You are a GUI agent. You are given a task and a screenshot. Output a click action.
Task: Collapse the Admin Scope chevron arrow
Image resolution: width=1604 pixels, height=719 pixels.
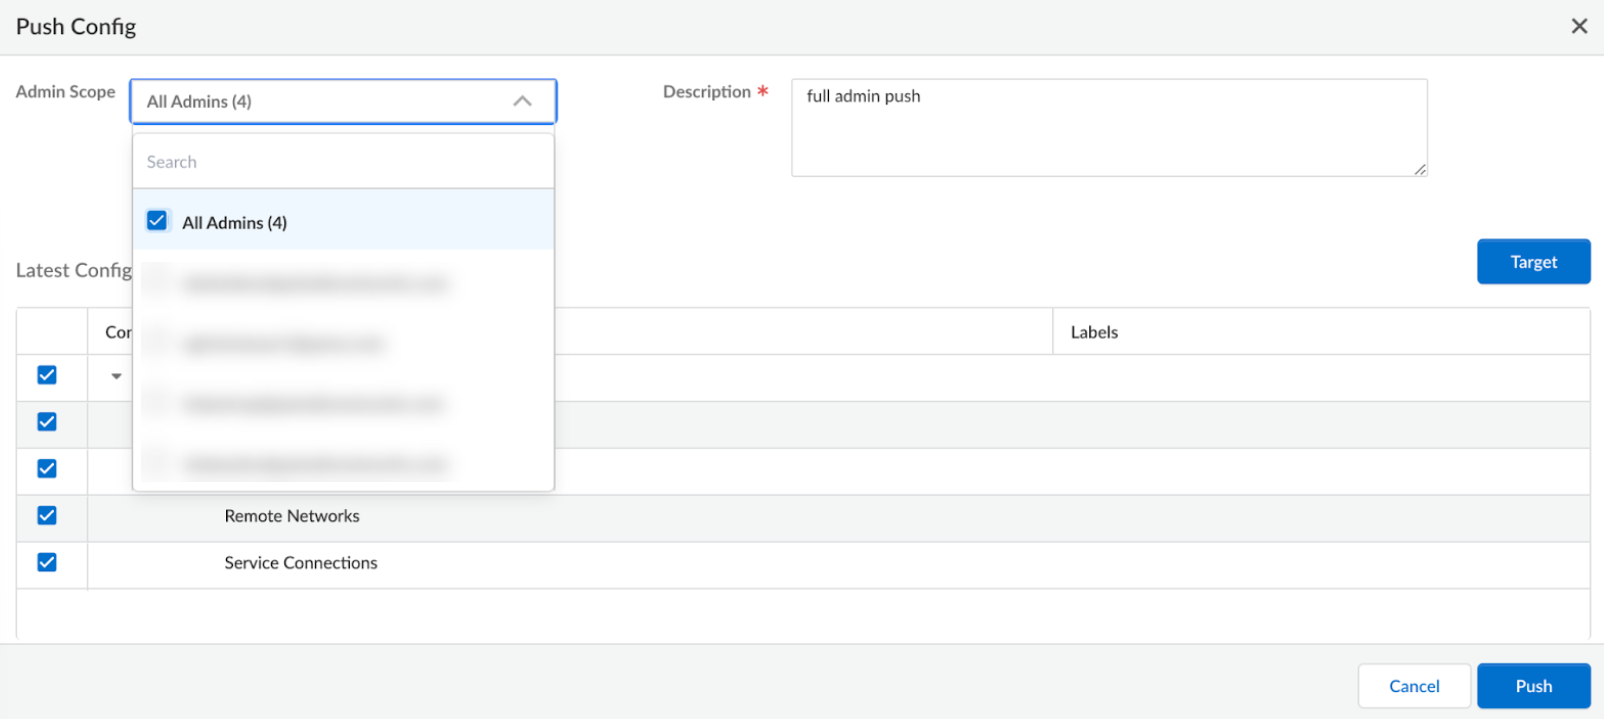[x=522, y=101]
